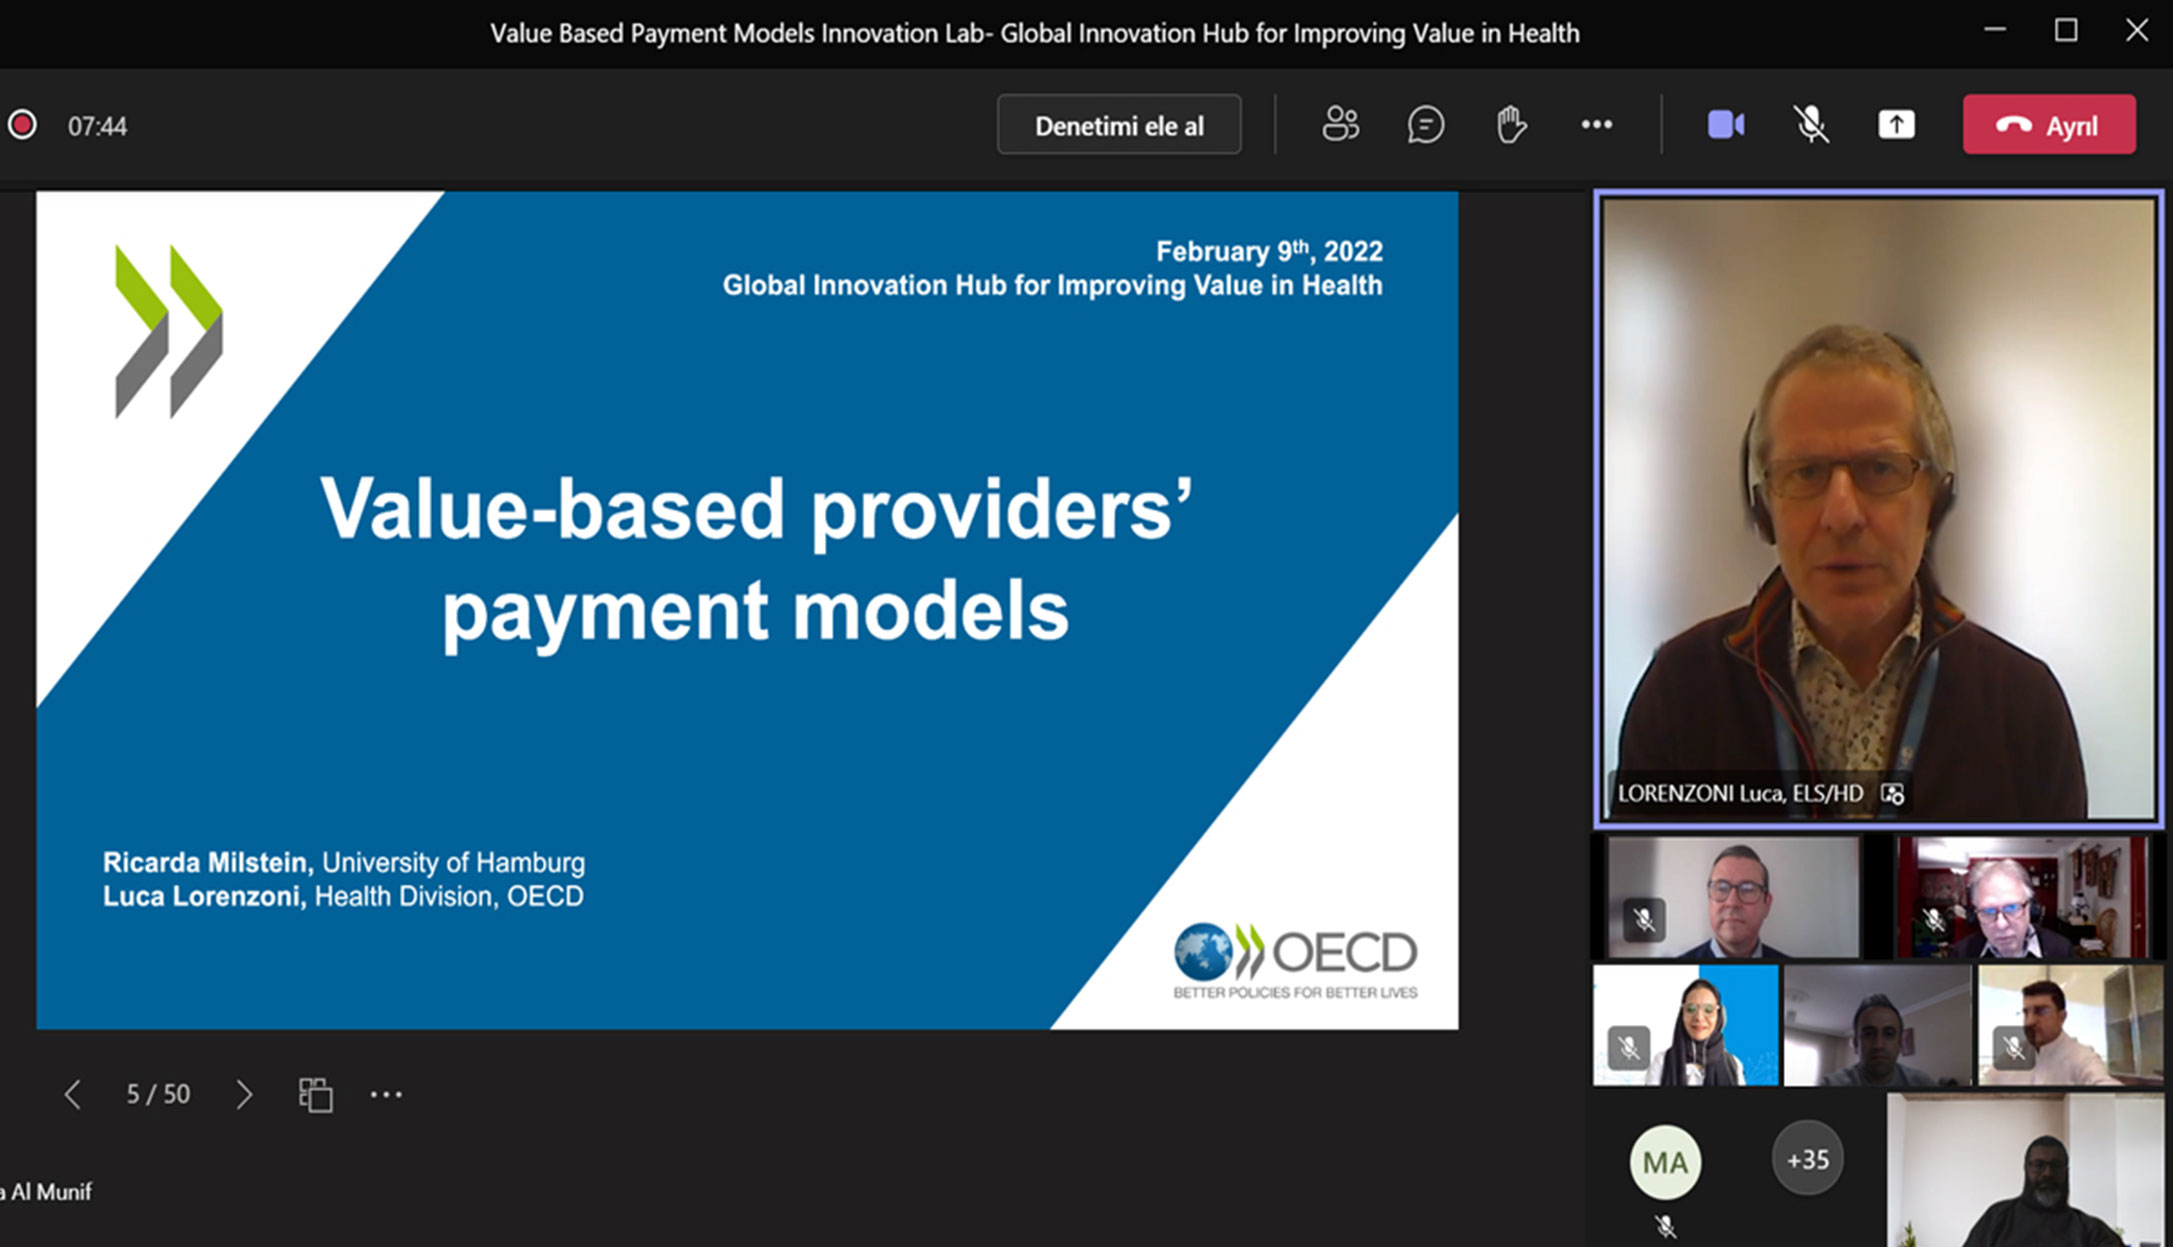2173x1247 pixels.
Task: Click the red recording indicator
Action: [x=23, y=125]
